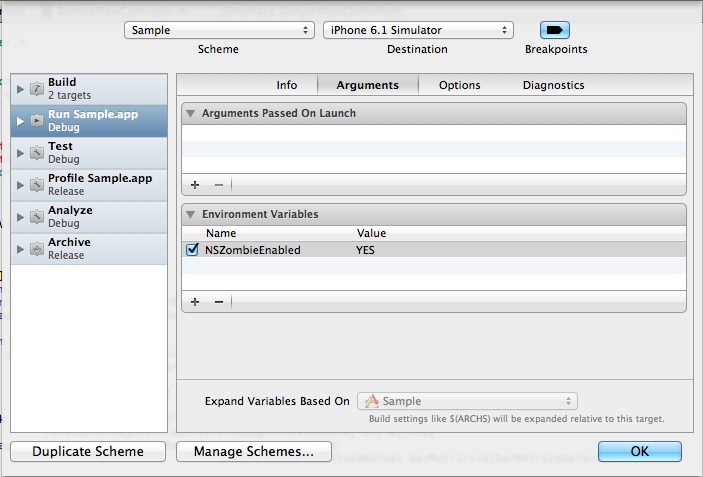
Task: Click the Profile Sample.app instrument icon
Action: tap(37, 185)
